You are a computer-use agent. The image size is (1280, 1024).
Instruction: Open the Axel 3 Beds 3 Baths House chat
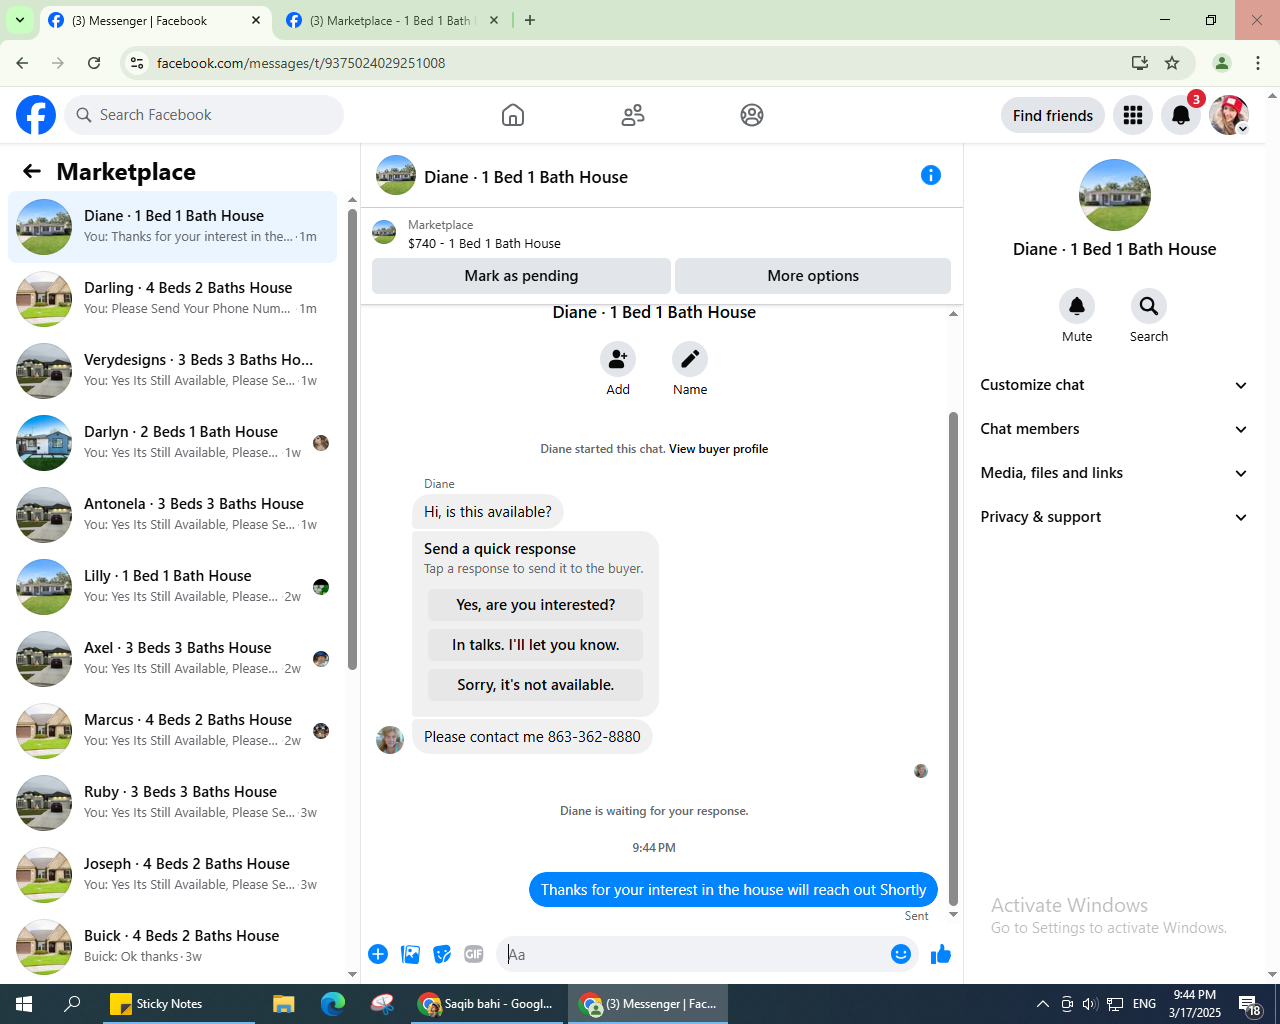[173, 659]
